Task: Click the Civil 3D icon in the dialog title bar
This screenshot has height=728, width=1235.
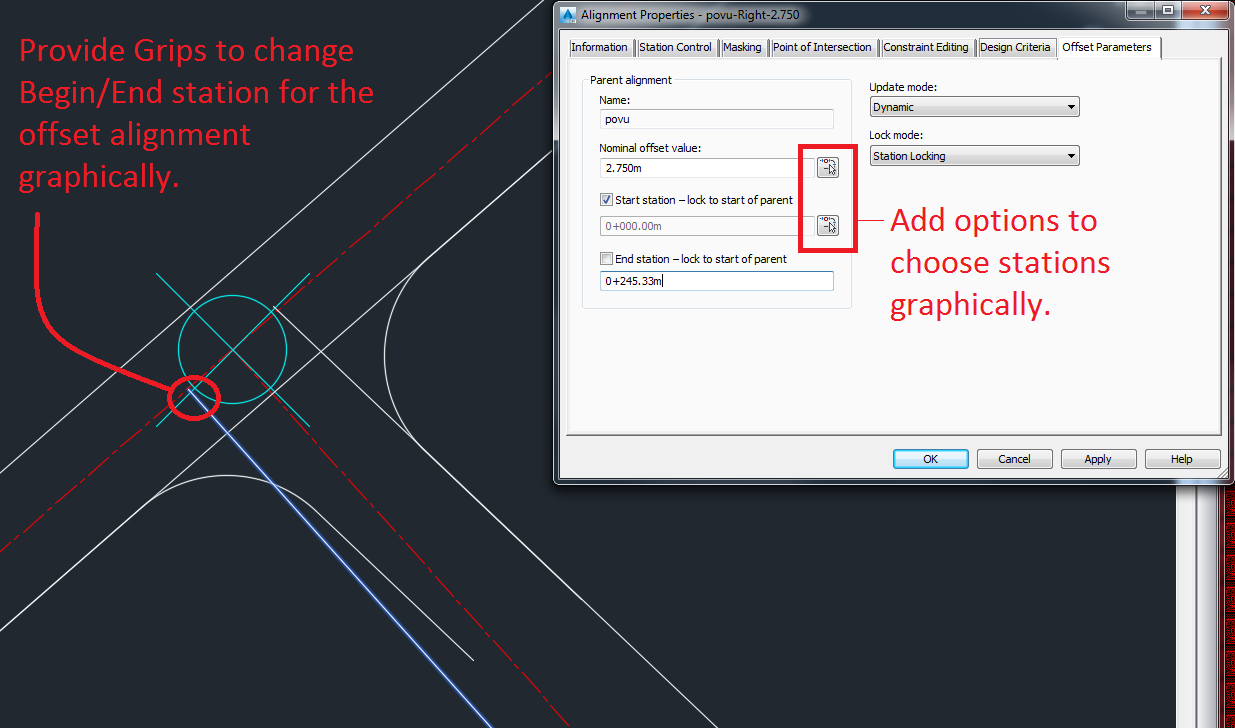Action: (567, 14)
